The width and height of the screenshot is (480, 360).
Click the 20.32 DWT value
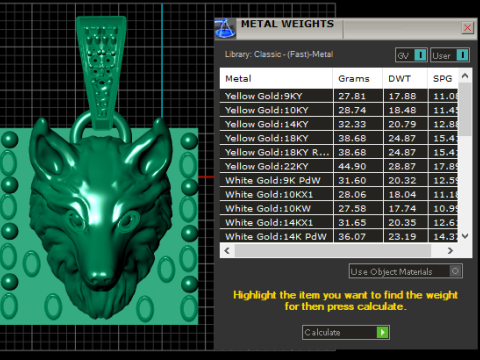pyautogui.click(x=402, y=180)
